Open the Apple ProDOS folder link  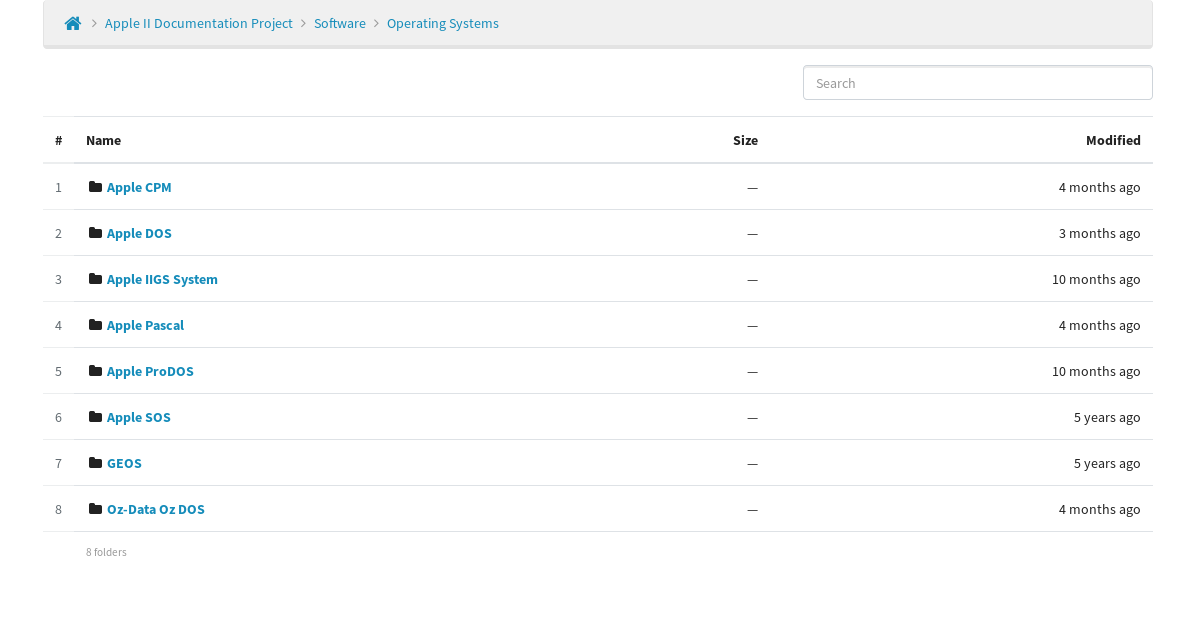click(150, 371)
